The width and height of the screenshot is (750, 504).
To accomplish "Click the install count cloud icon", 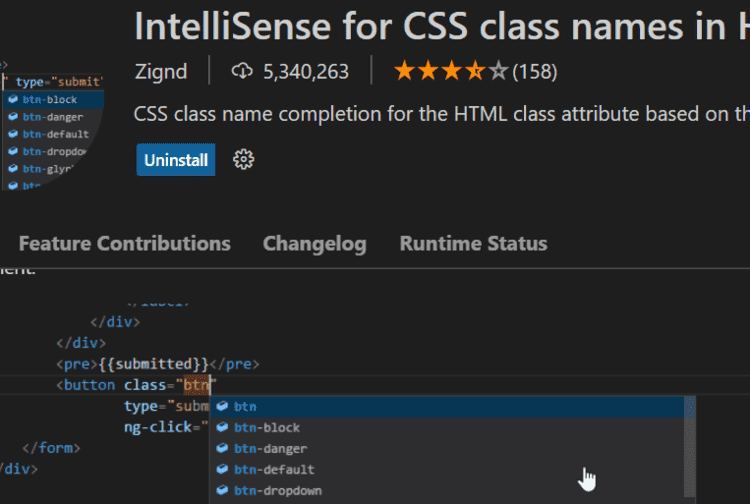I will (x=242, y=71).
